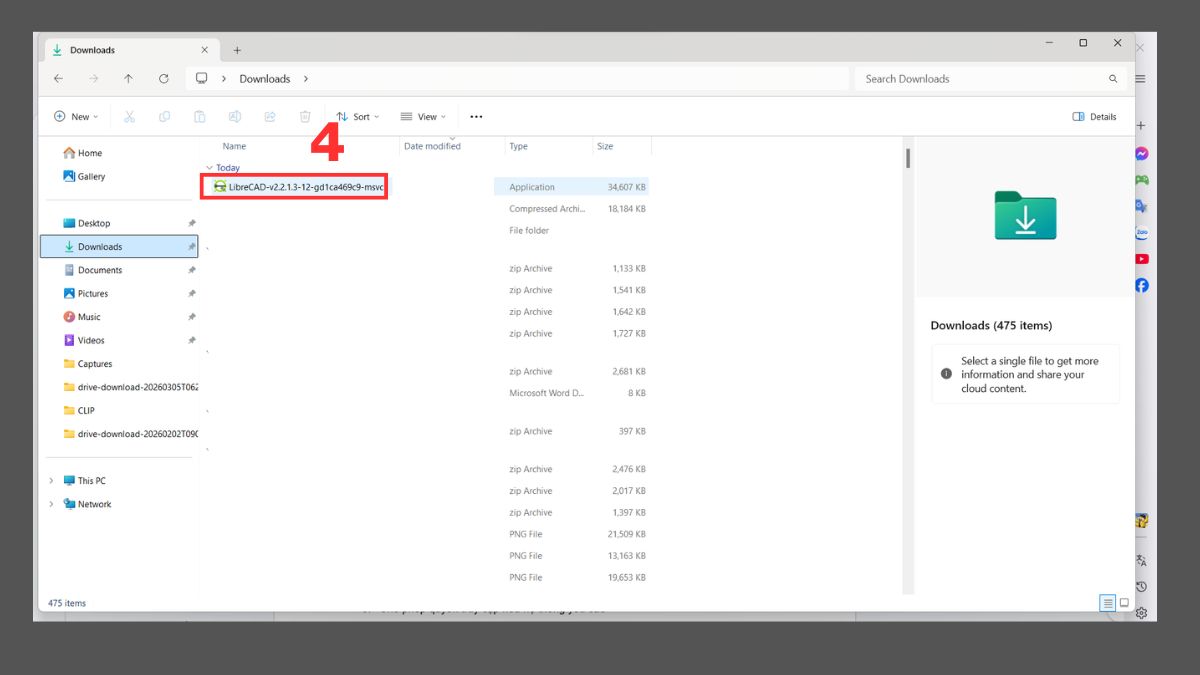Expand This PC tree node
Viewport: 1200px width, 675px height.
click(x=51, y=481)
